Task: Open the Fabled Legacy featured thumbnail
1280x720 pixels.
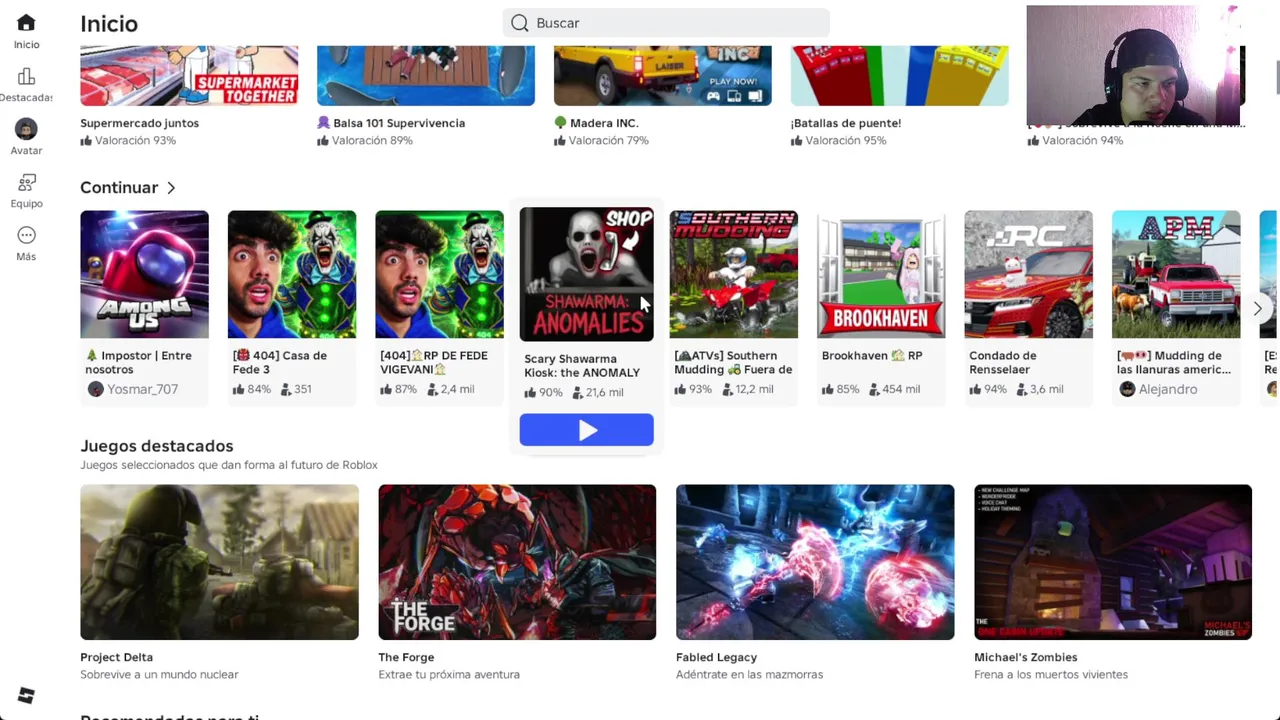Action: pyautogui.click(x=815, y=562)
